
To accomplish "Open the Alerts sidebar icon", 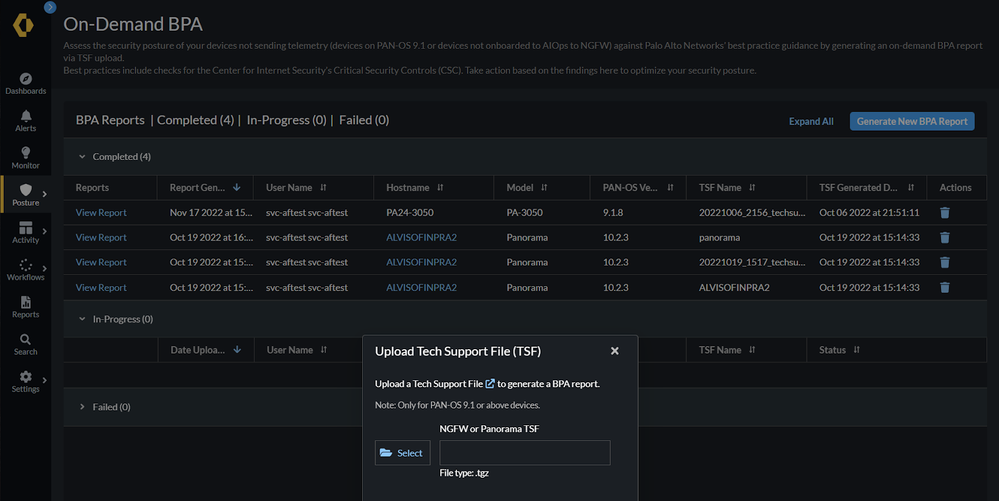I will 25,120.
